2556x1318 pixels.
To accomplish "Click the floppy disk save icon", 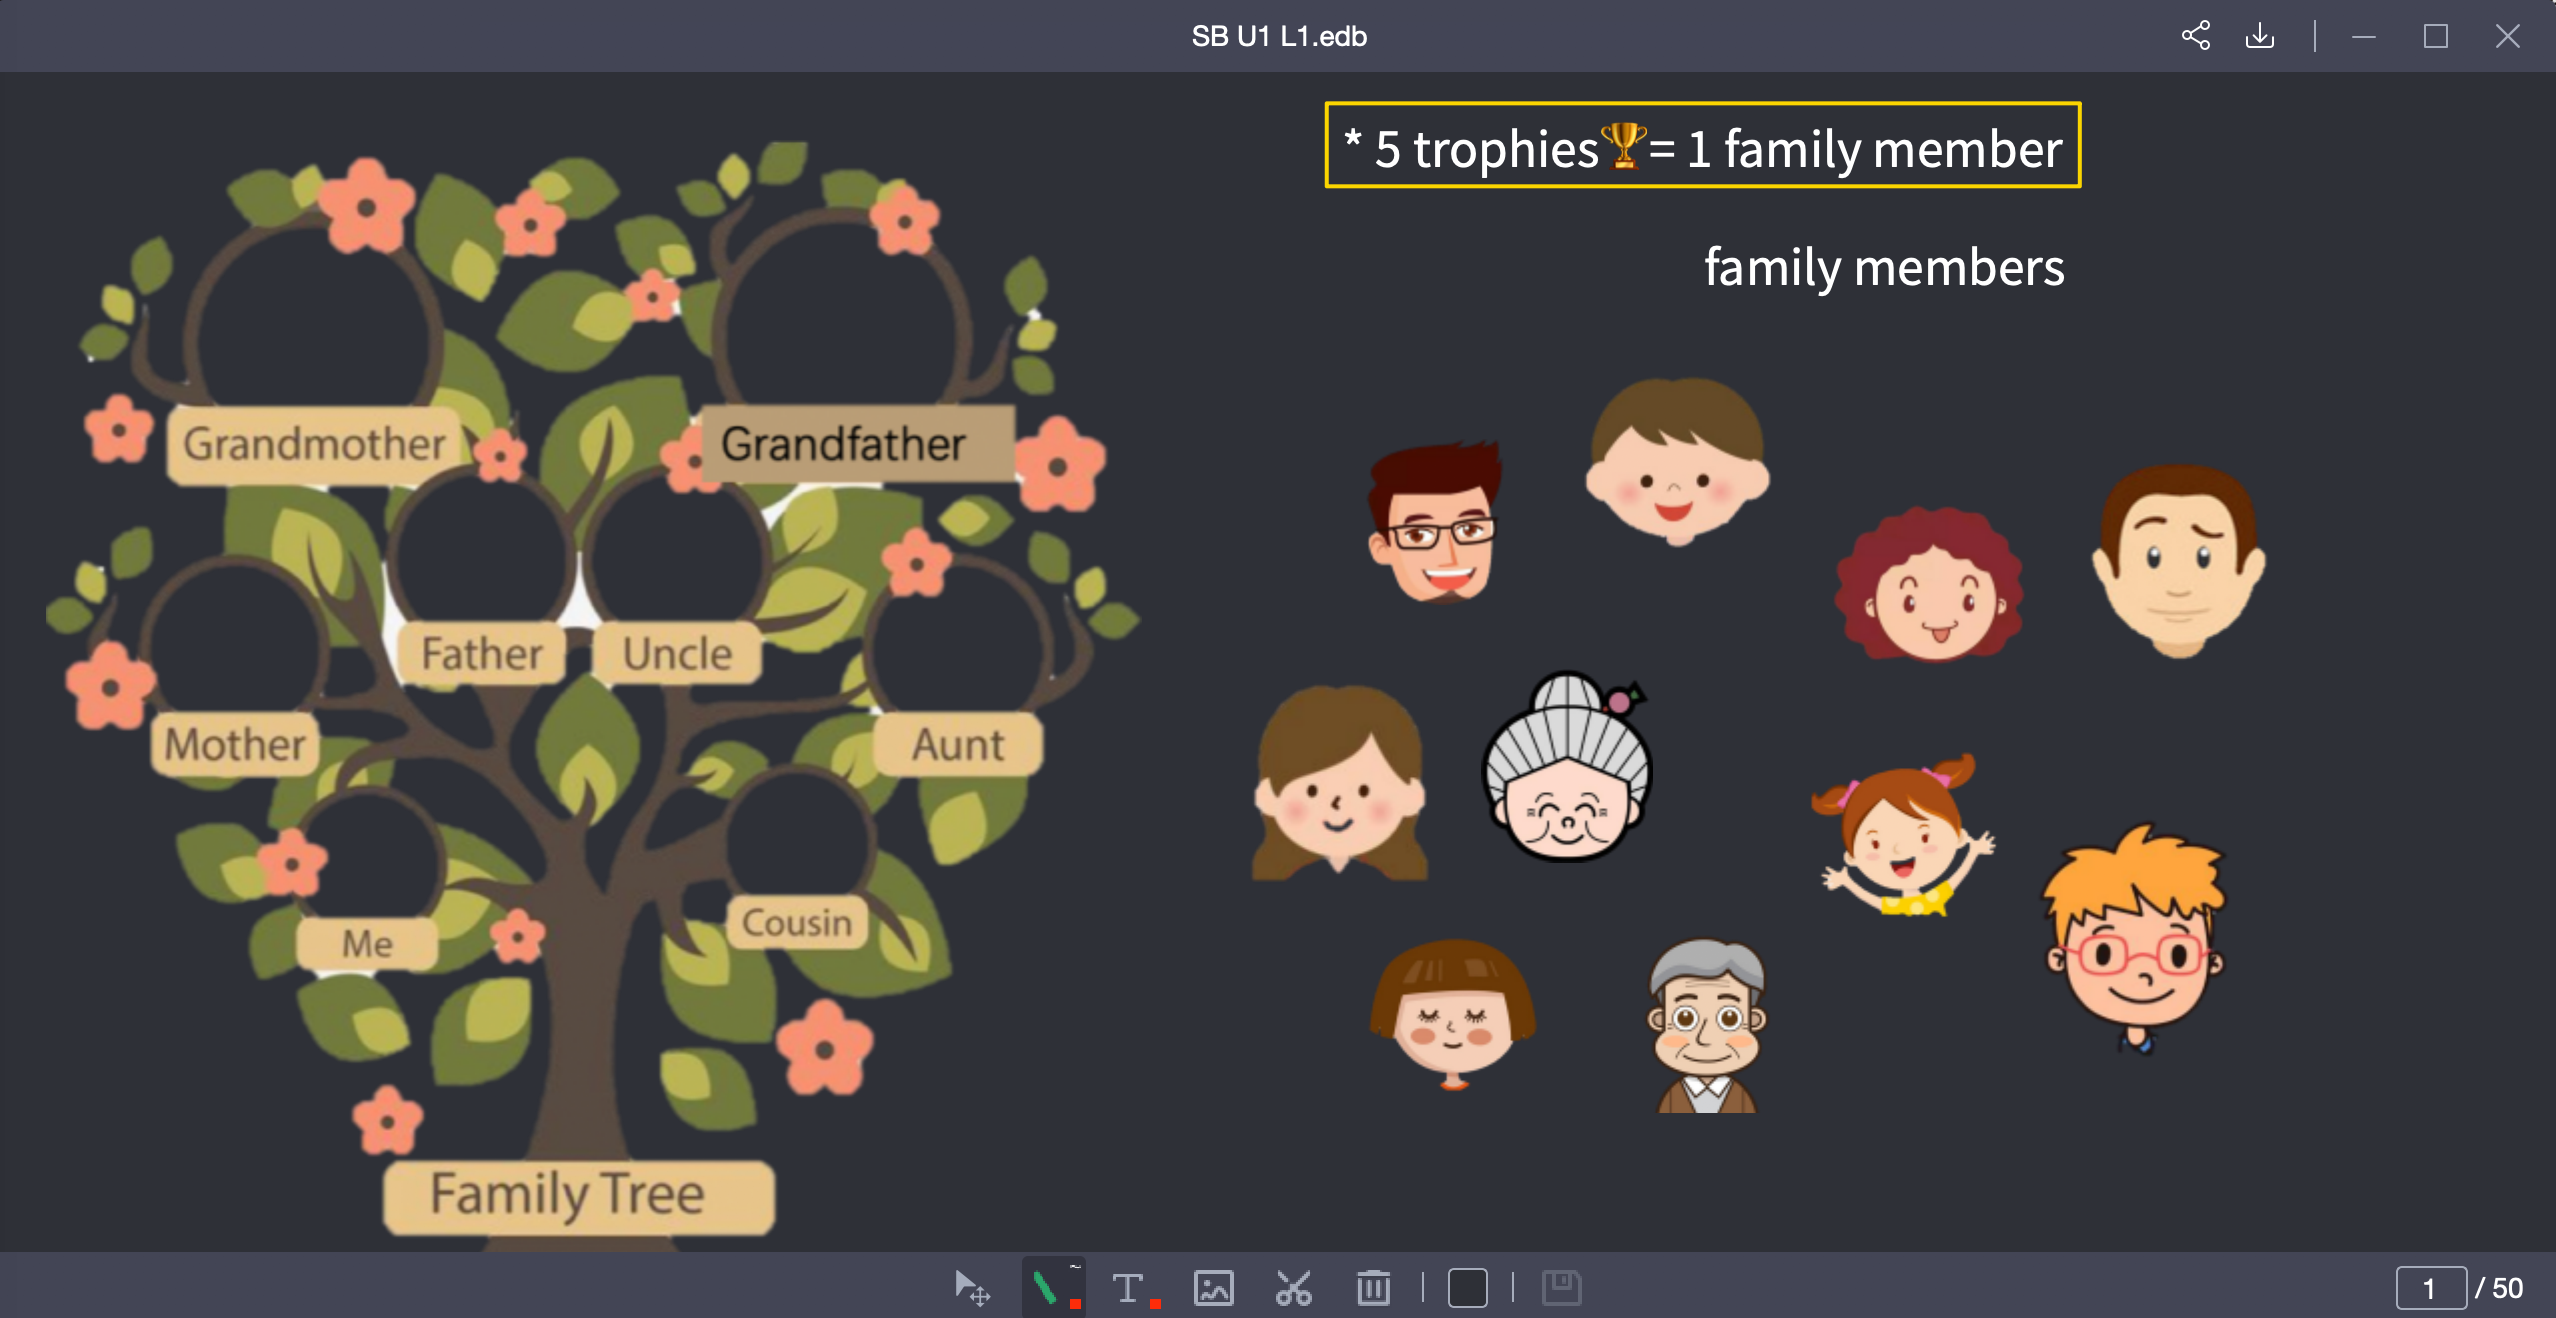I will [x=1561, y=1288].
